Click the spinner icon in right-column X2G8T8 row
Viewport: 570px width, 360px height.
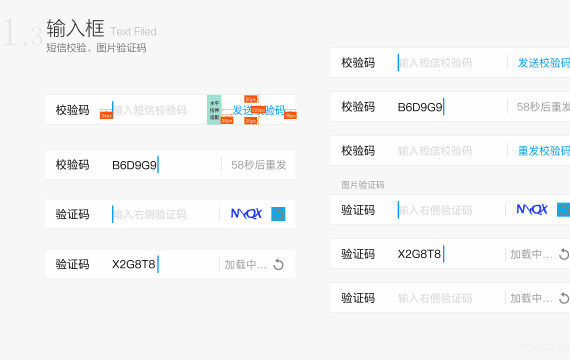[x=564, y=254]
